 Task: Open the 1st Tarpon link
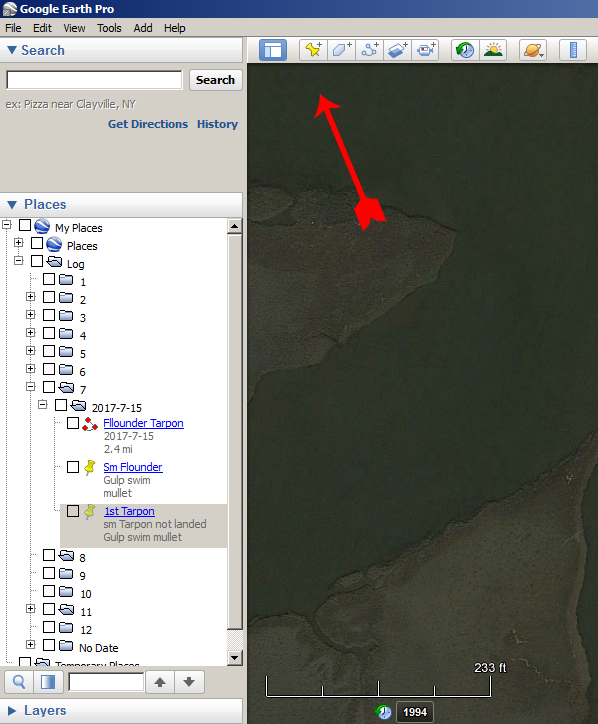(x=129, y=511)
